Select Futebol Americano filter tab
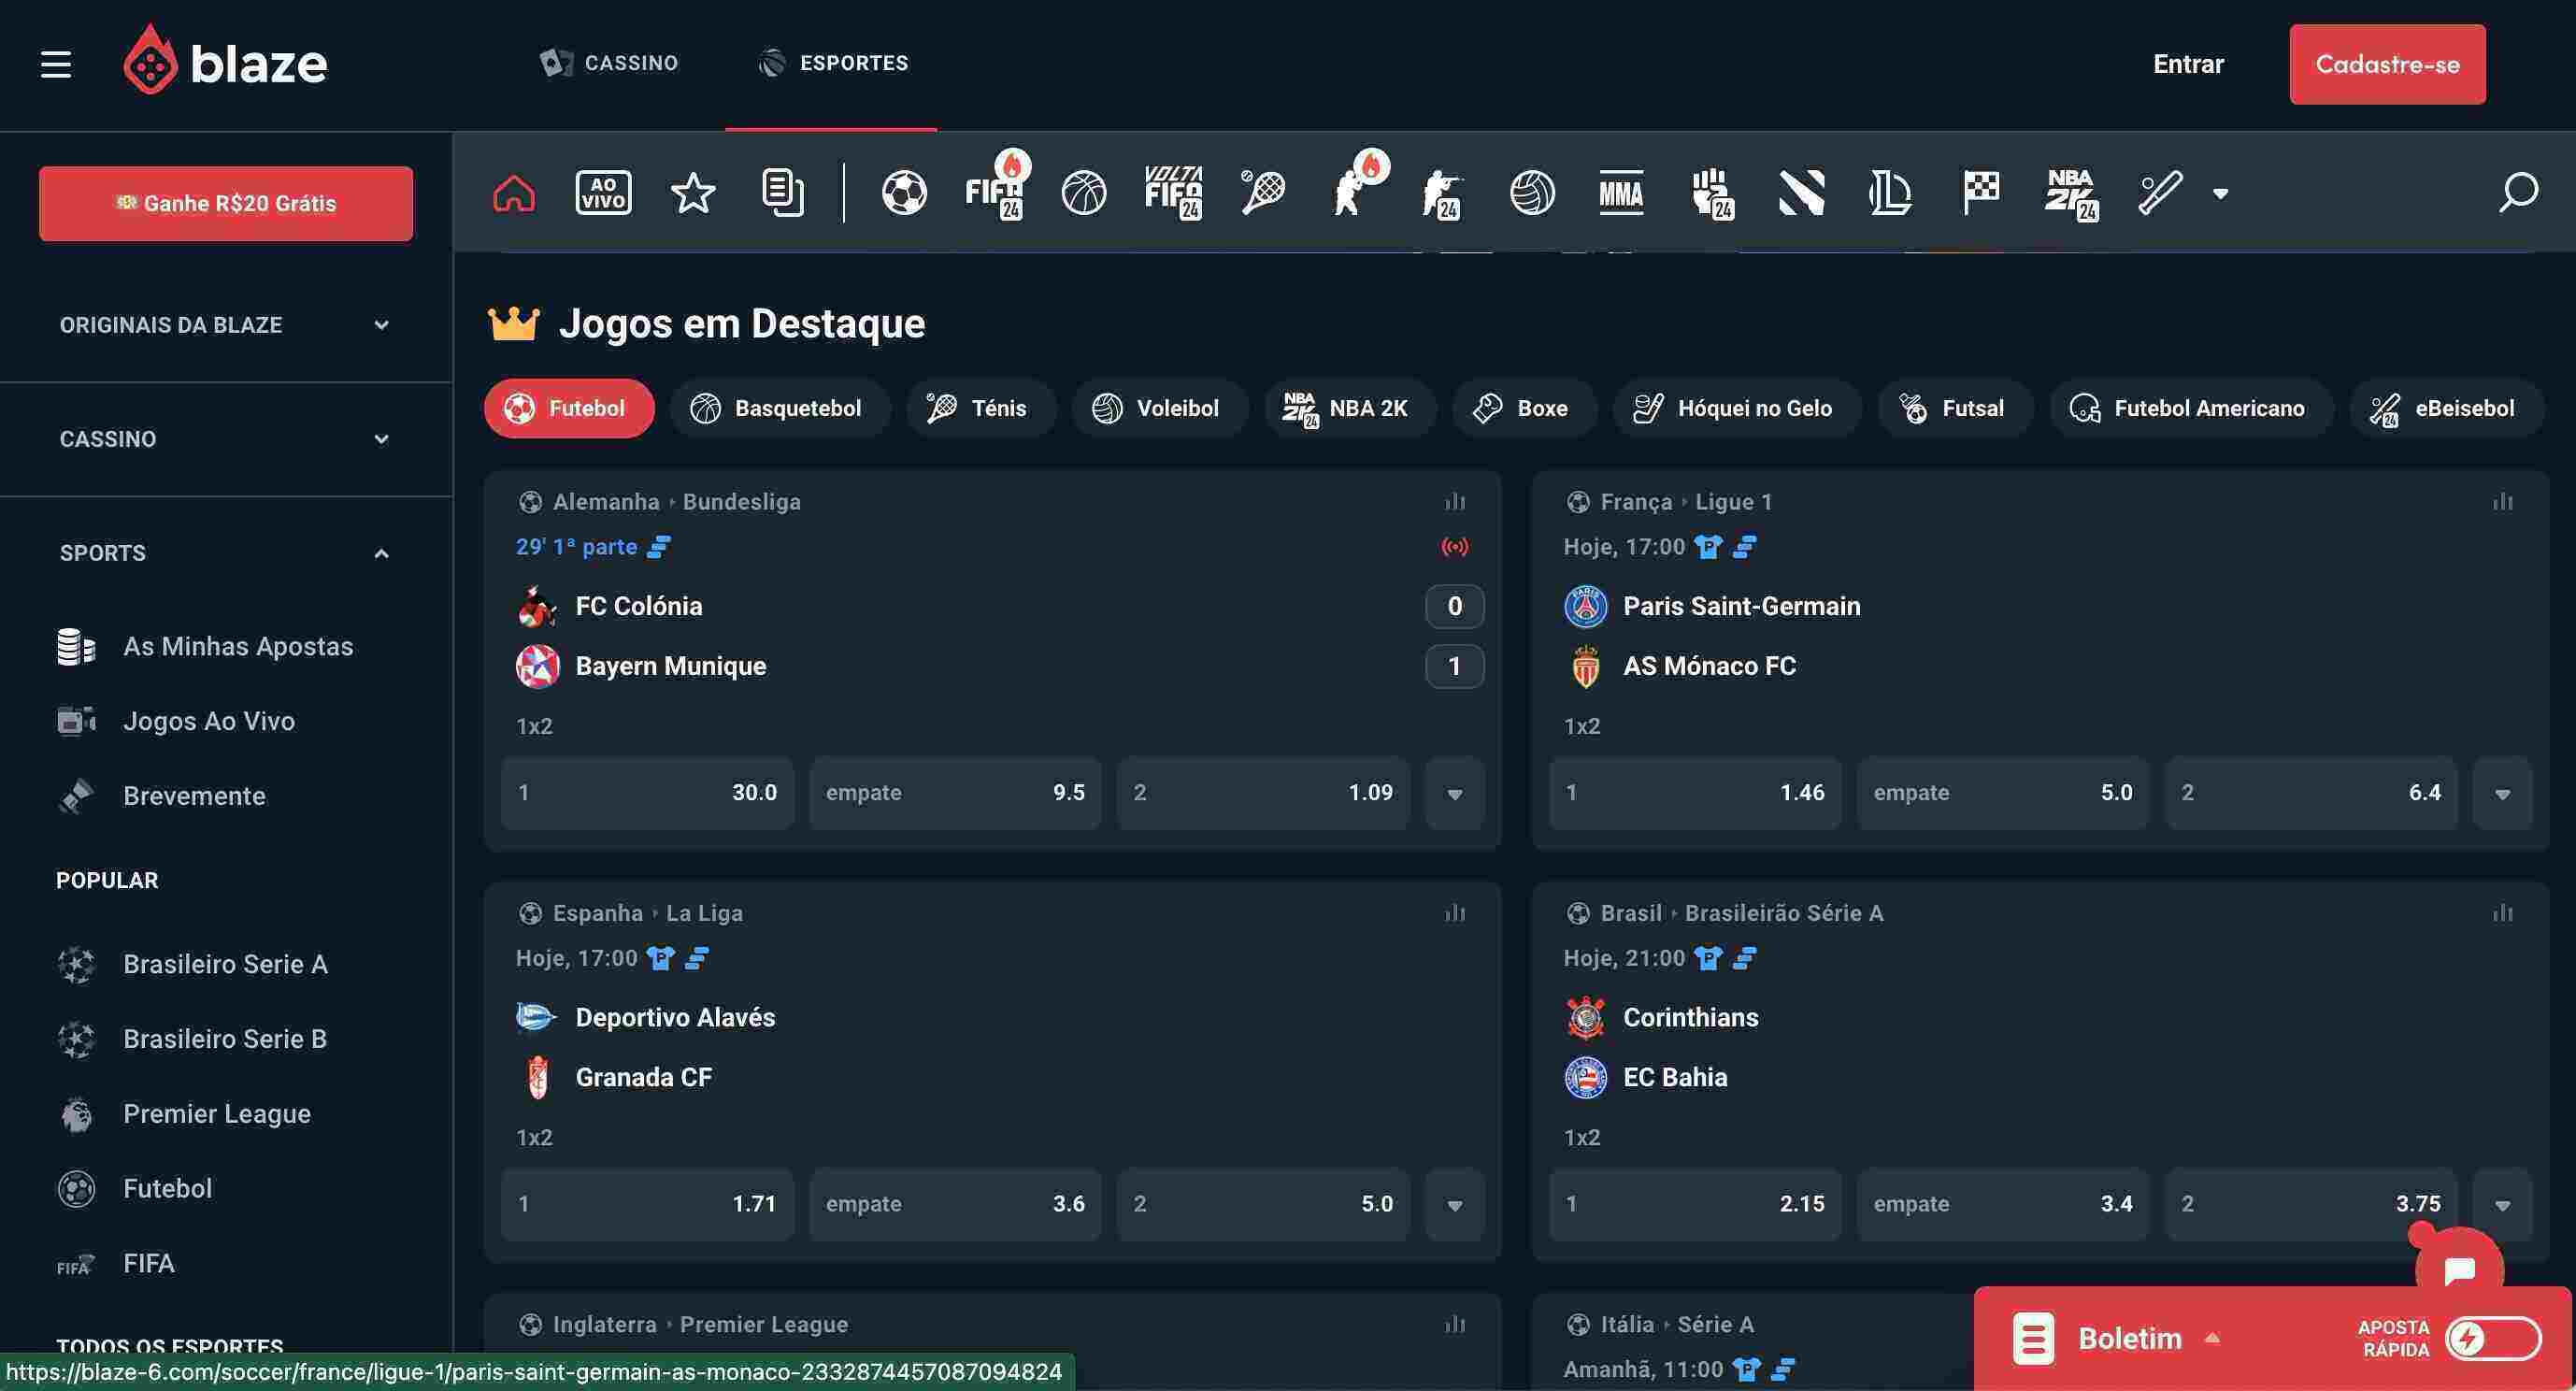The image size is (2576, 1391). point(2190,408)
